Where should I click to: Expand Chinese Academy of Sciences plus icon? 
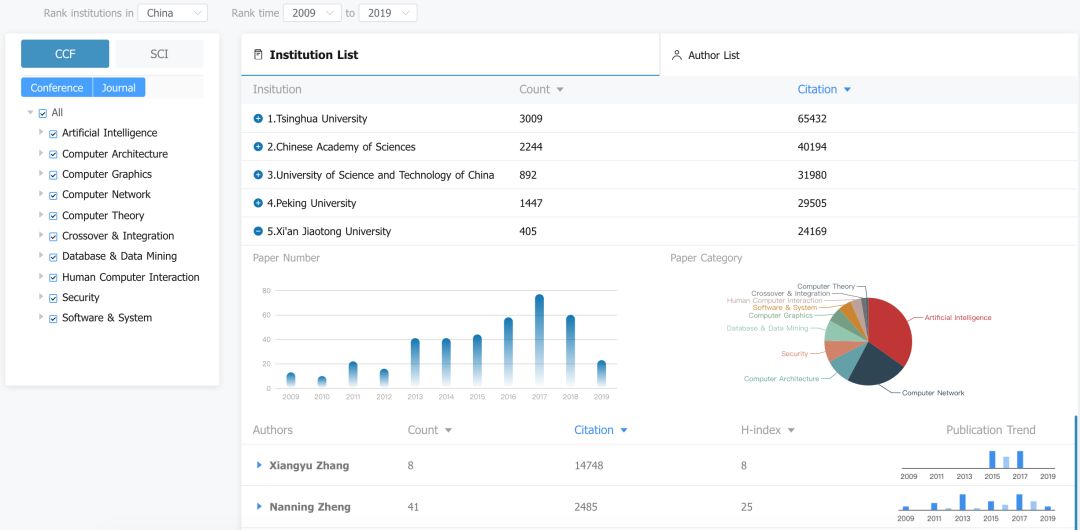pos(258,147)
